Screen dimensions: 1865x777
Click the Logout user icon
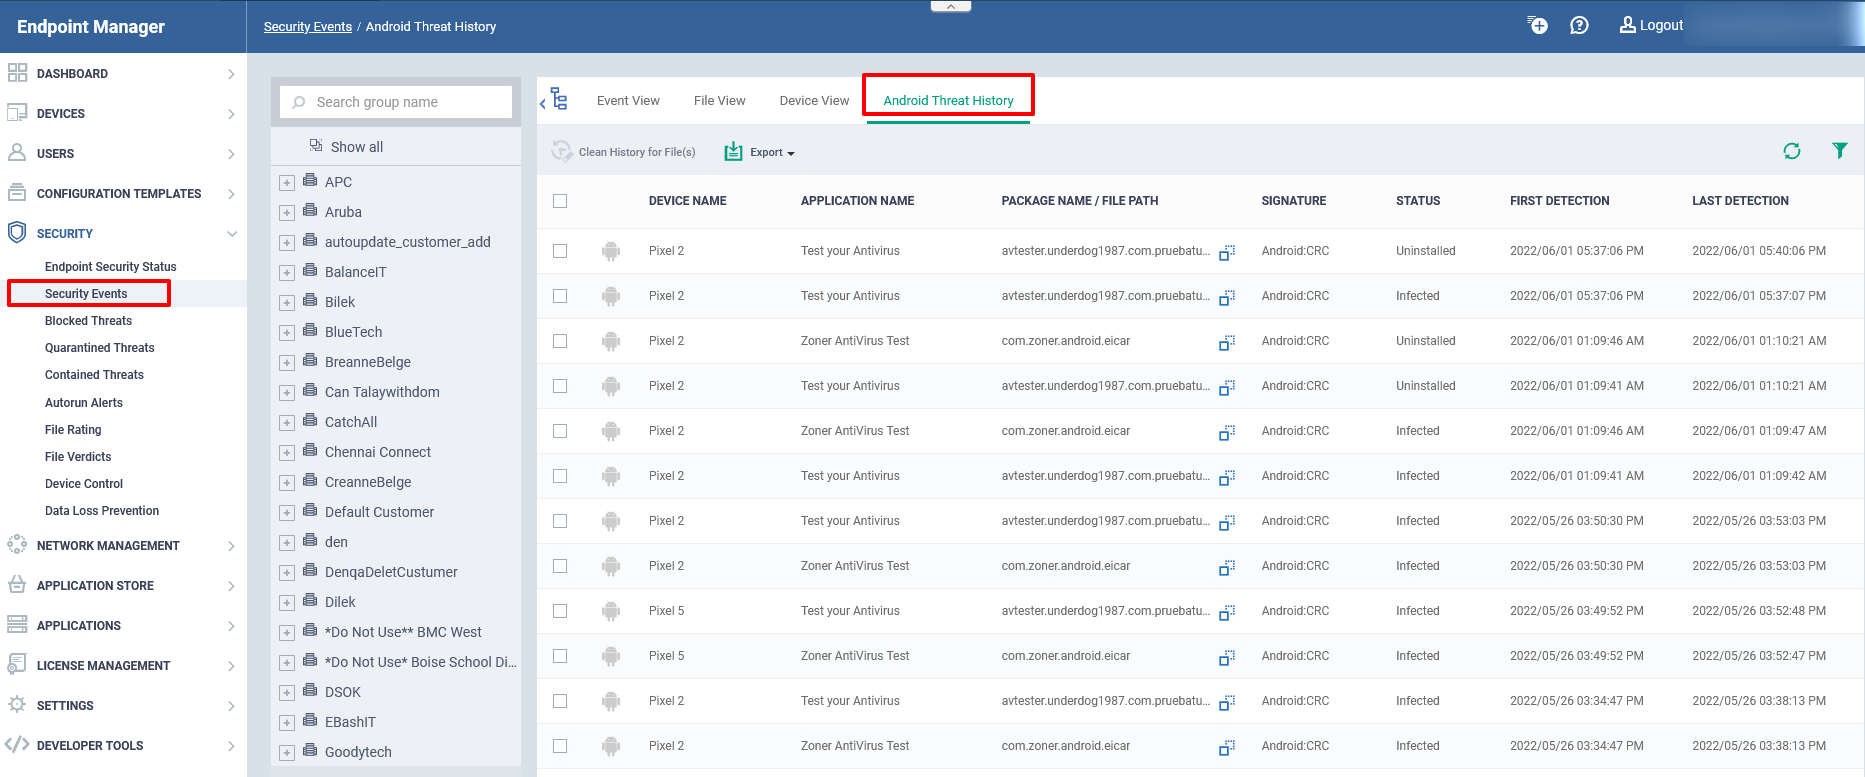point(1627,25)
